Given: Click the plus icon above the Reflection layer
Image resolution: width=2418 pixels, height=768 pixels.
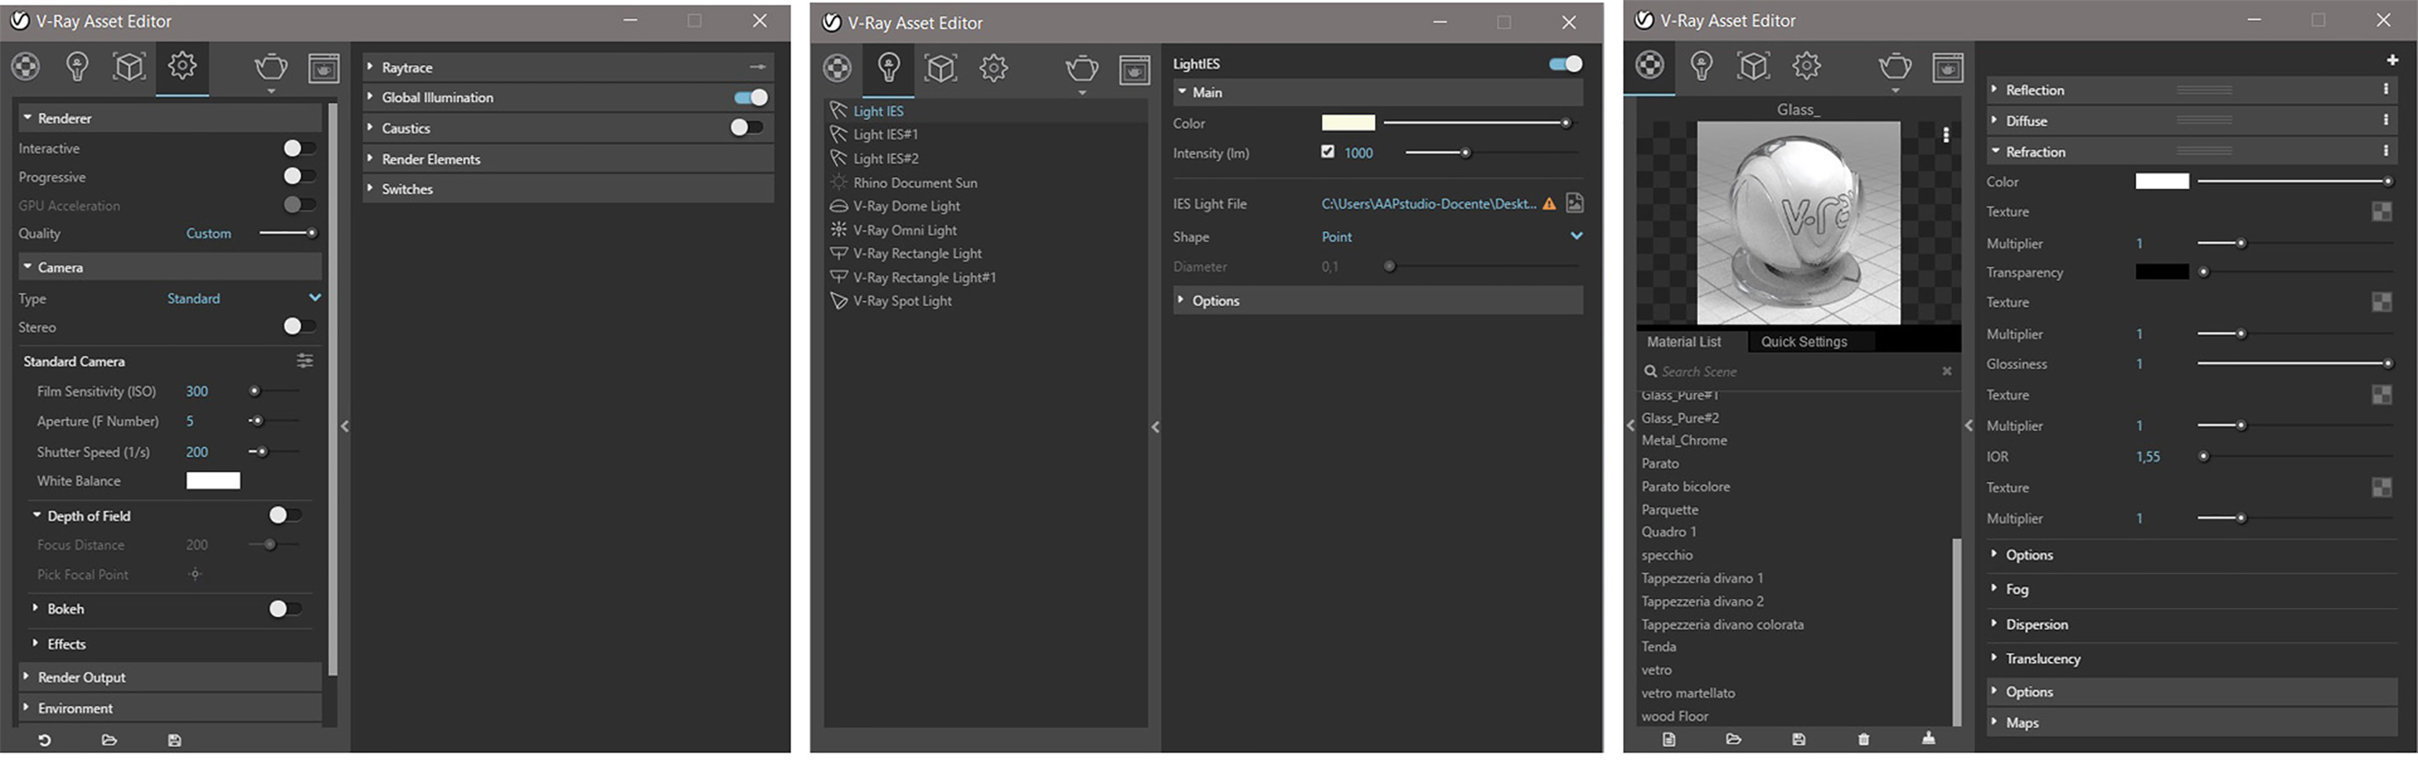Looking at the screenshot, I should coord(2392,60).
